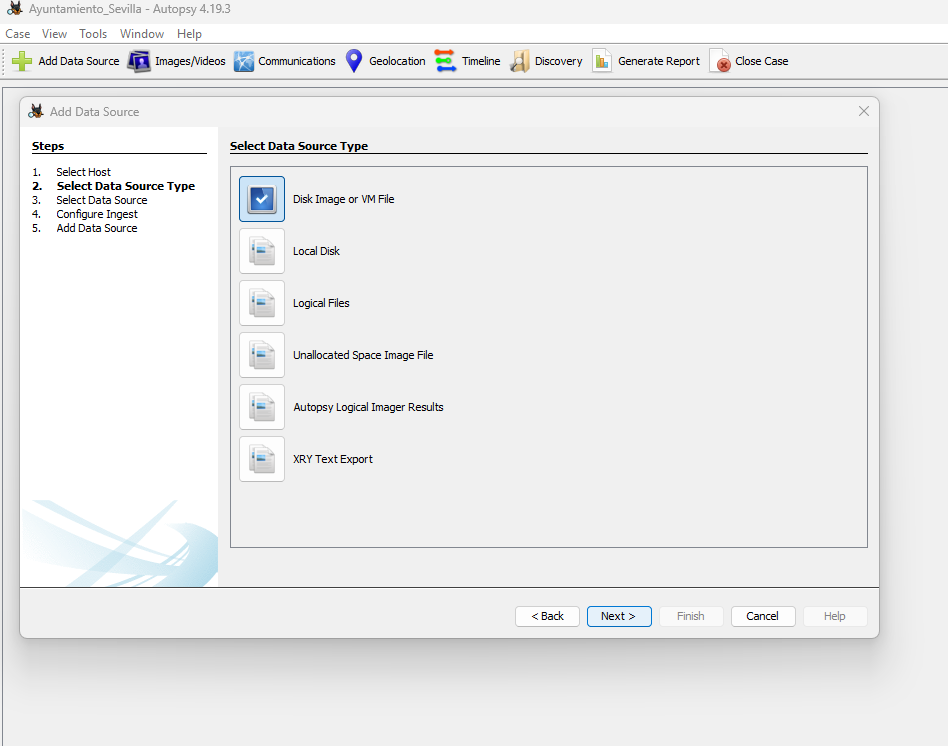Click the Autopsy dog icon in title bar
This screenshot has height=746, width=948.
pyautogui.click(x=15, y=8)
